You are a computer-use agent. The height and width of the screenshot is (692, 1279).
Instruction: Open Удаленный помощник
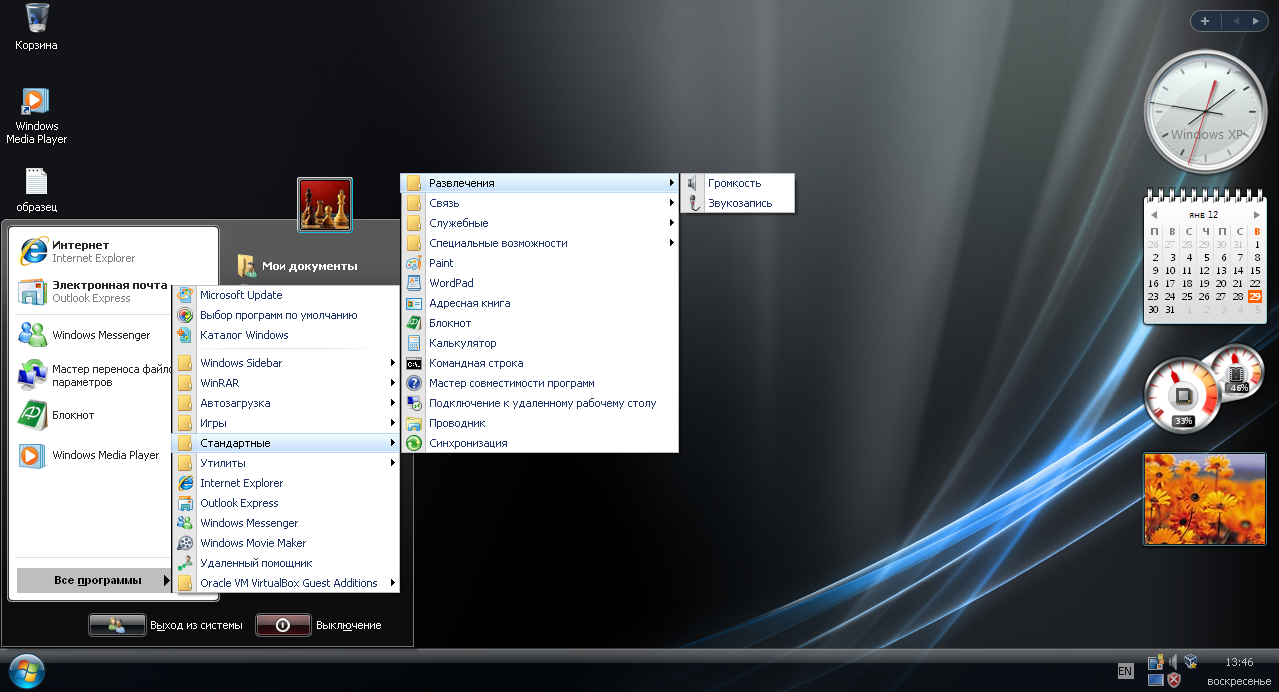286,563
